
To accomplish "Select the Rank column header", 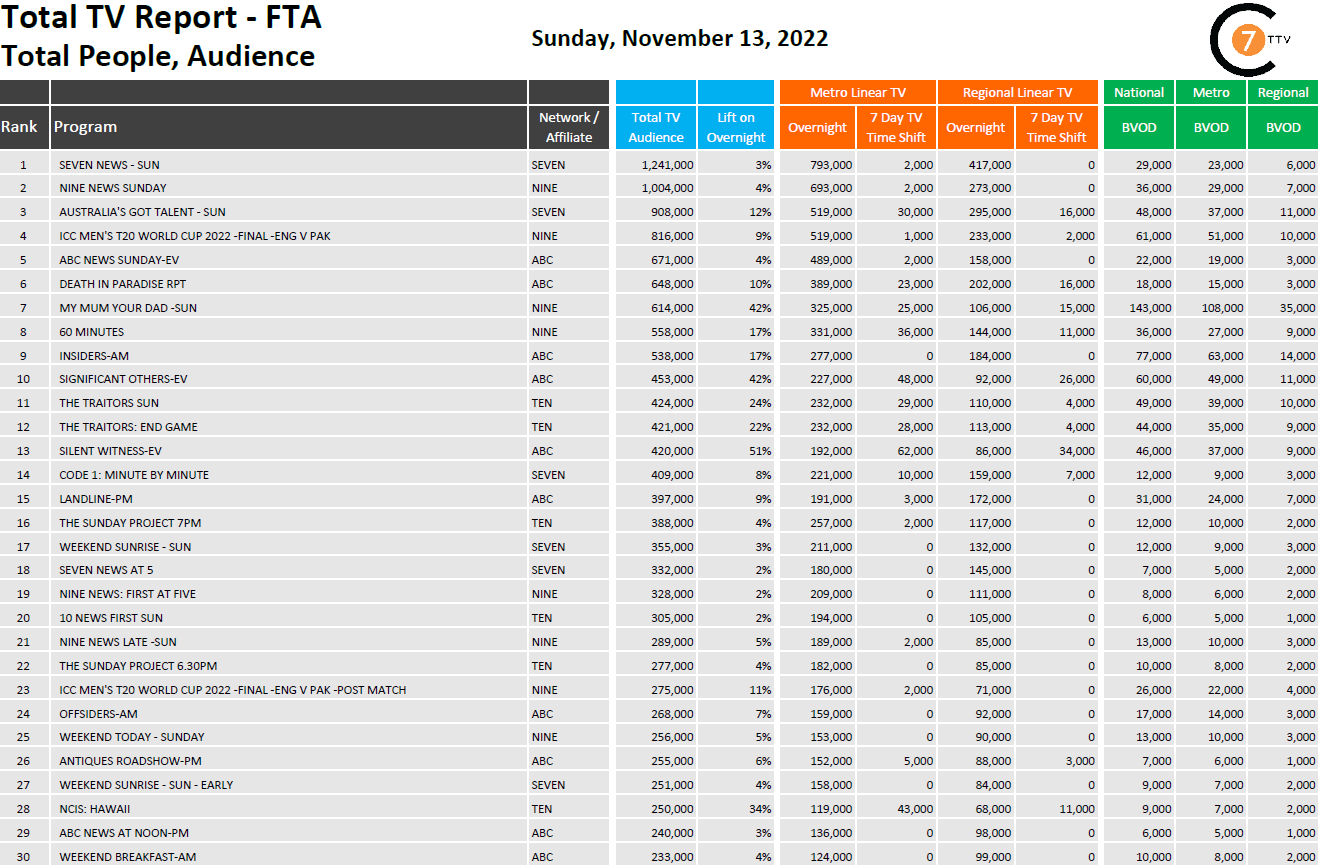I will pos(19,127).
